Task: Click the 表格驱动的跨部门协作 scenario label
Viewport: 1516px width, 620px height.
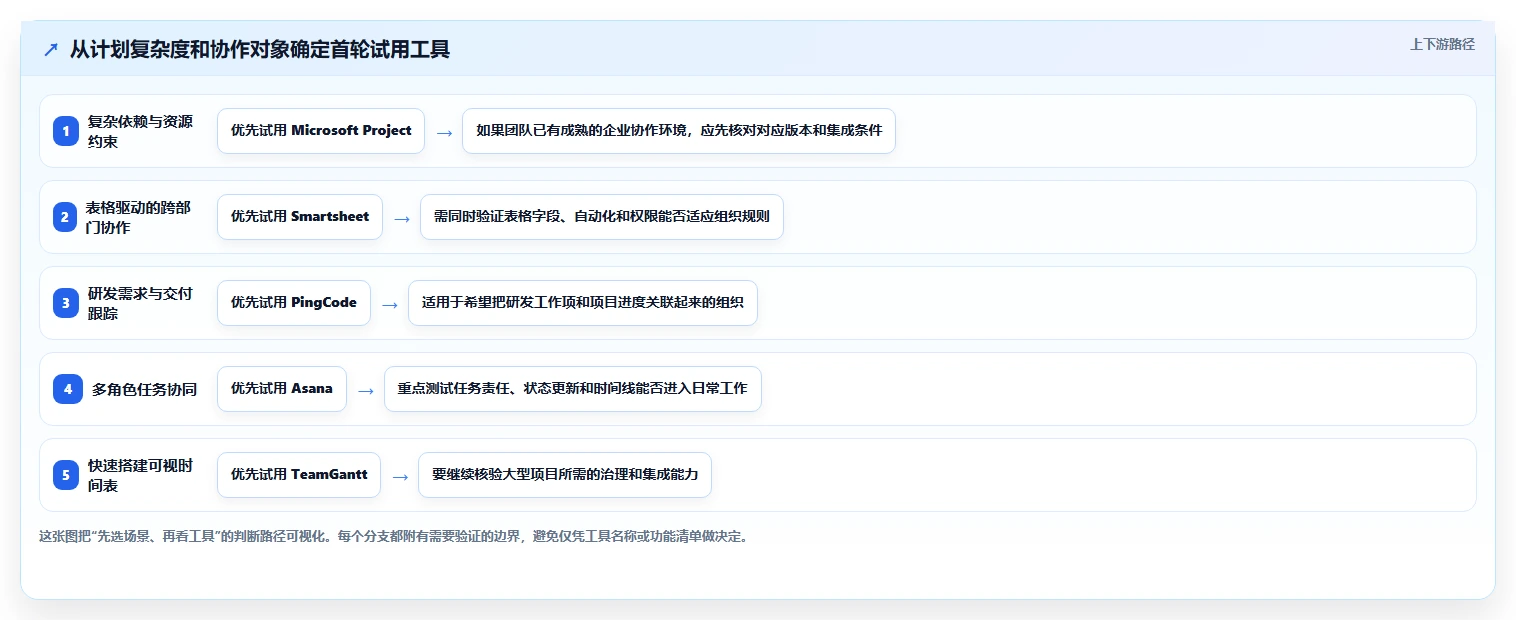Action: (x=139, y=217)
